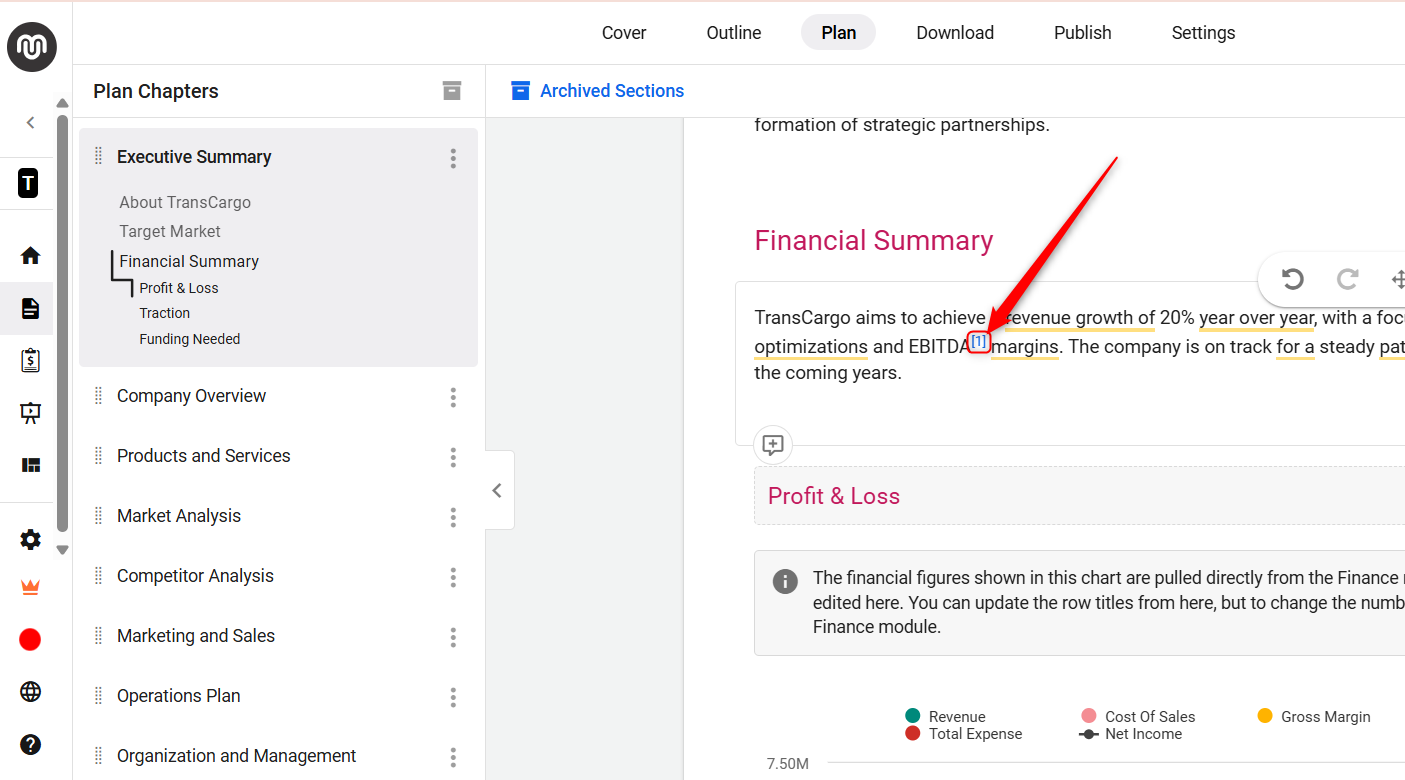The image size is (1405, 780).
Task: Open the Company Overview chapter
Action: (x=191, y=396)
